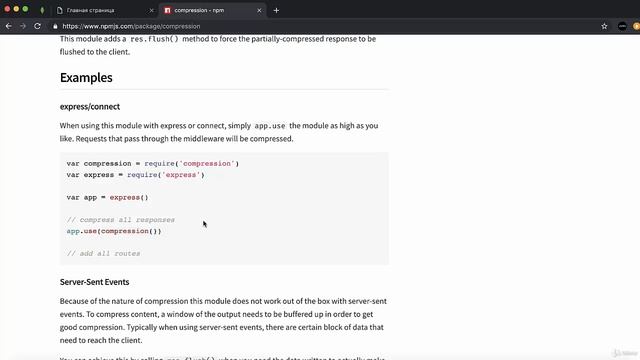640x360 pixels.
Task: Open the dark round extension icon
Action: pyautogui.click(x=622, y=26)
